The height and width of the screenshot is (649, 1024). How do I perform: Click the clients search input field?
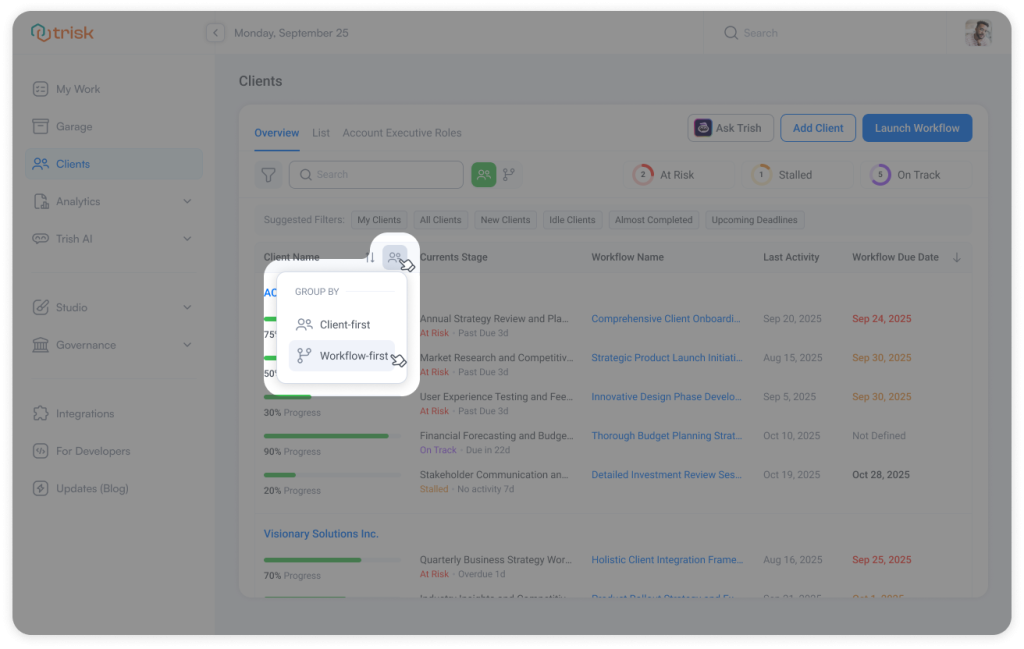point(376,175)
